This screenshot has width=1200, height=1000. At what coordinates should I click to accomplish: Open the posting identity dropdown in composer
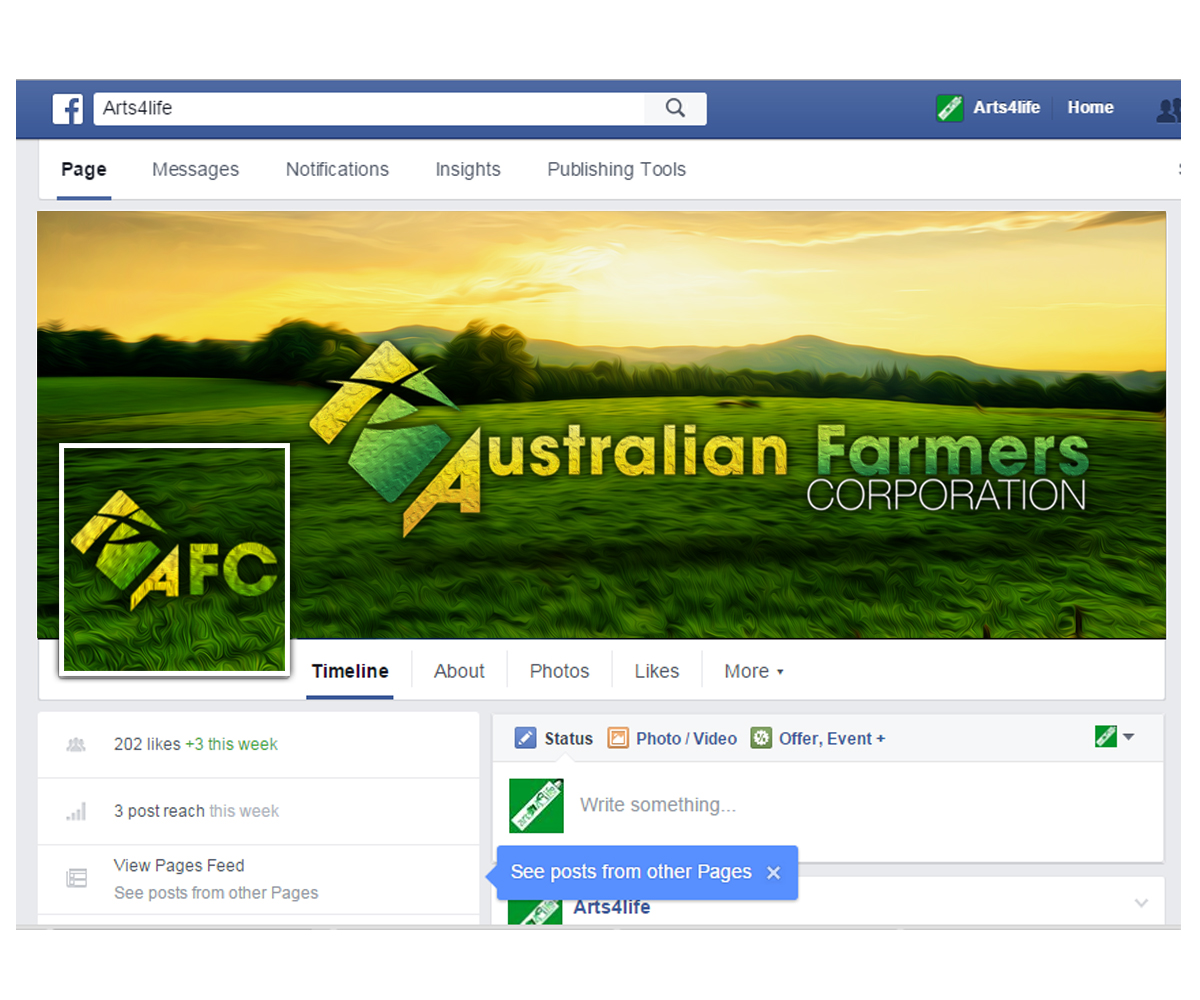click(1115, 737)
